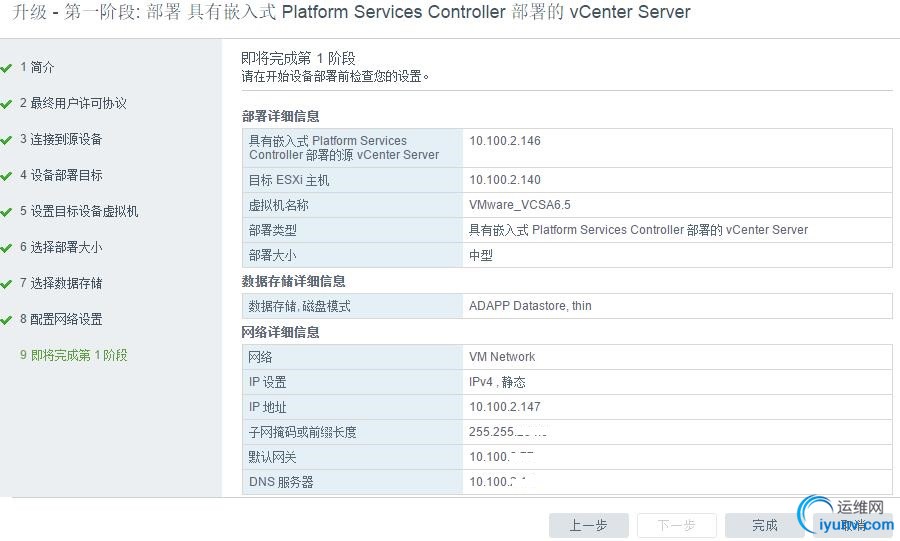The height and width of the screenshot is (541, 900).
Task: Go to step 7 选择数据存储
Action: tap(61, 283)
